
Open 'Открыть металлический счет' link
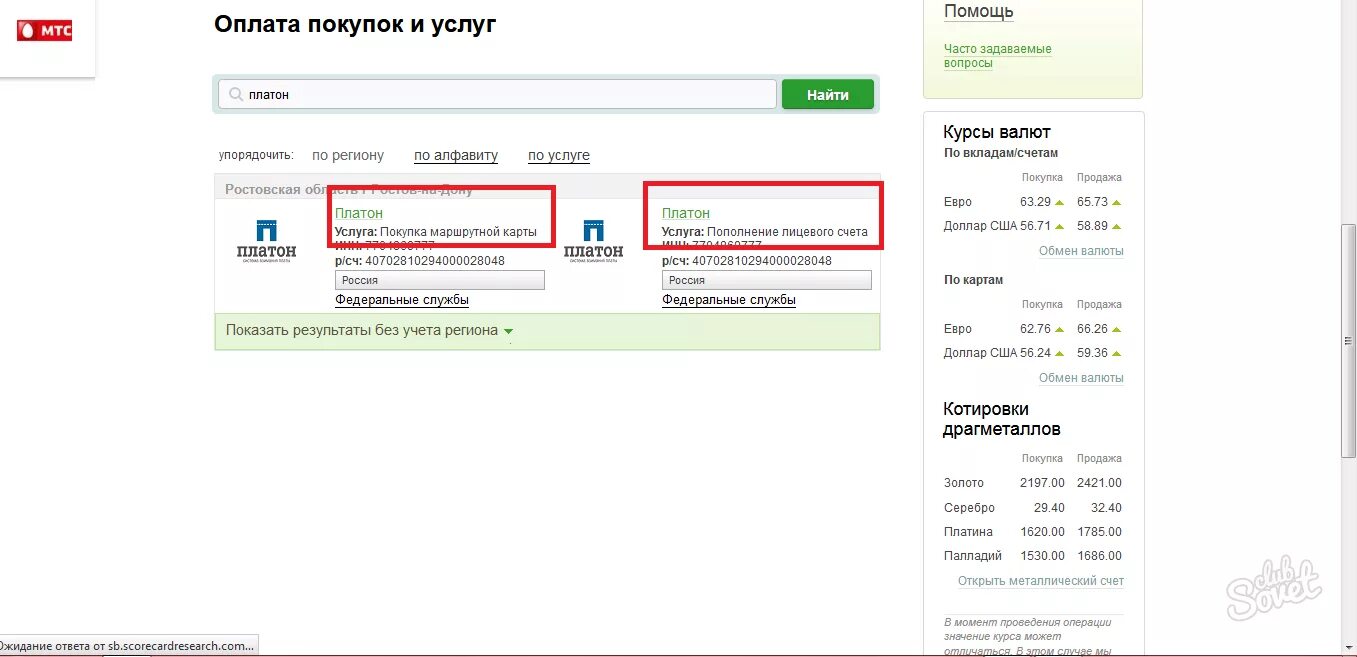point(1041,581)
